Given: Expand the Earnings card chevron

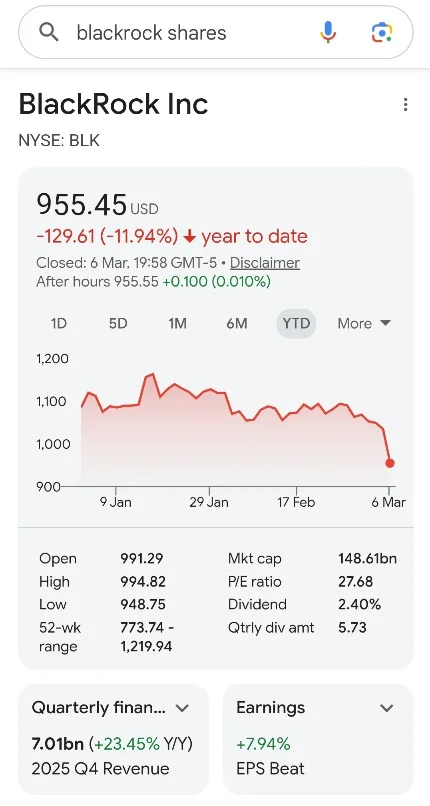Looking at the screenshot, I should pos(386,708).
